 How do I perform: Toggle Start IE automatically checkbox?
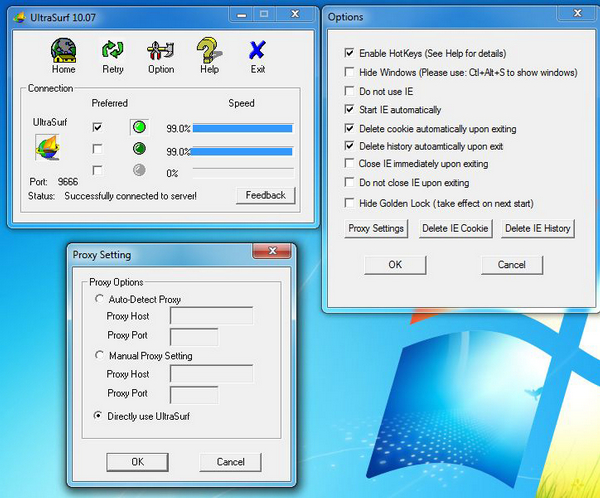click(349, 109)
